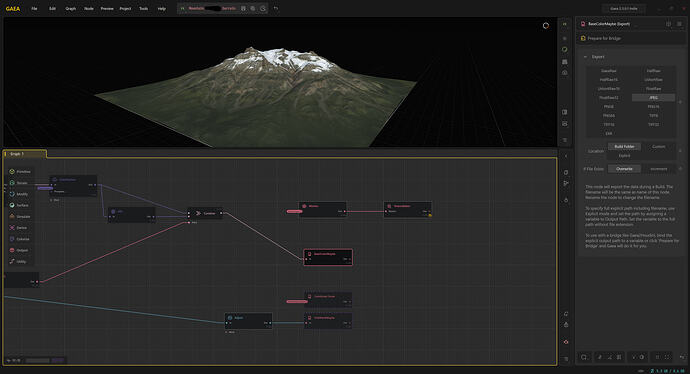Screen dimensions: 690x374
Task: Select the PNG8 export format
Action: point(609,106)
